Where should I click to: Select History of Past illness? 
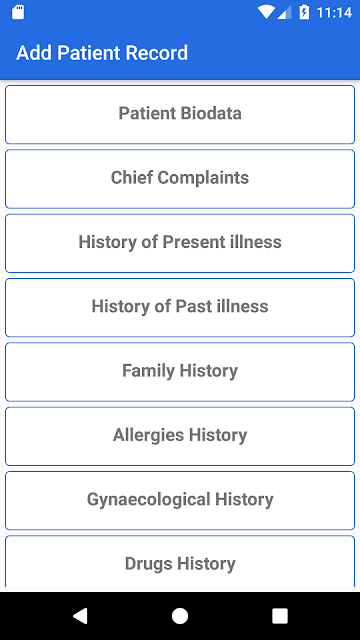(x=180, y=307)
